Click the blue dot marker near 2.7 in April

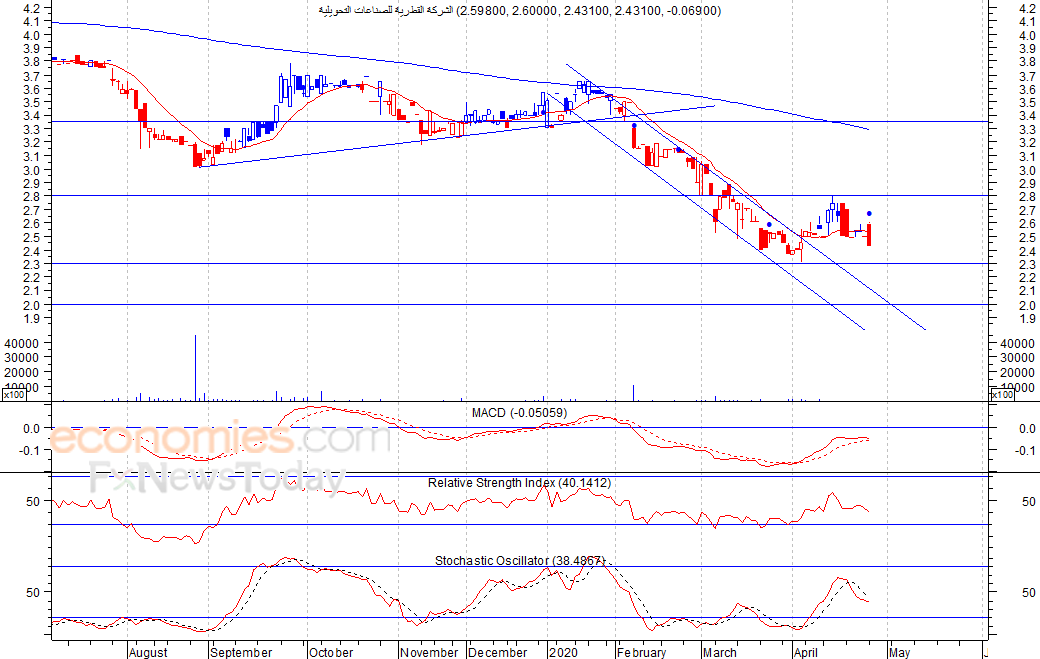coord(870,213)
